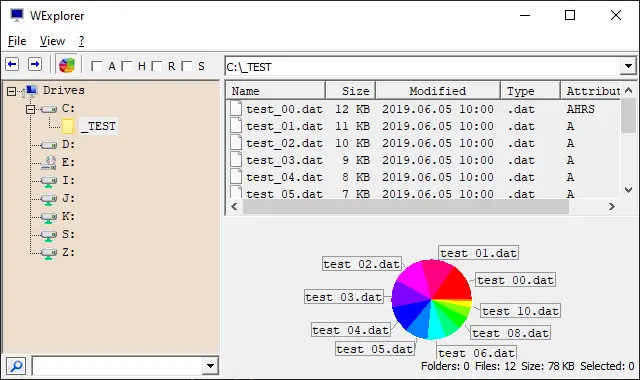Select the _TEST folder icon

coord(68,127)
